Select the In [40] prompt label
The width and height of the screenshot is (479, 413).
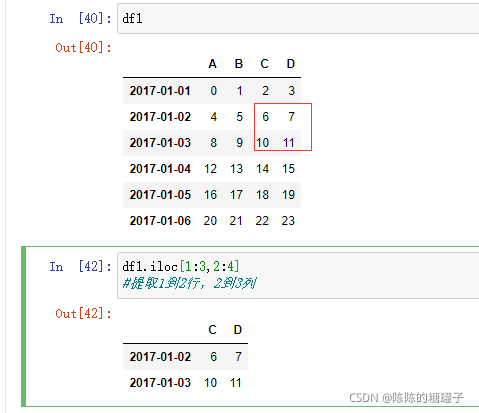(80, 19)
